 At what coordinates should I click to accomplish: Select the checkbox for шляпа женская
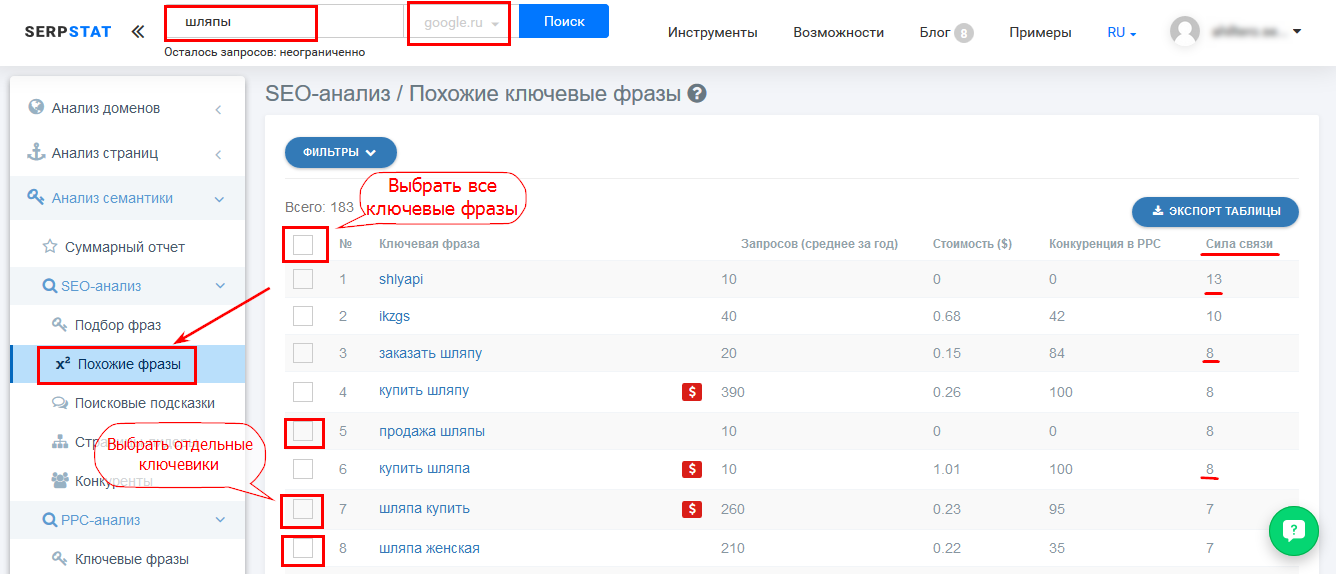pos(303,548)
